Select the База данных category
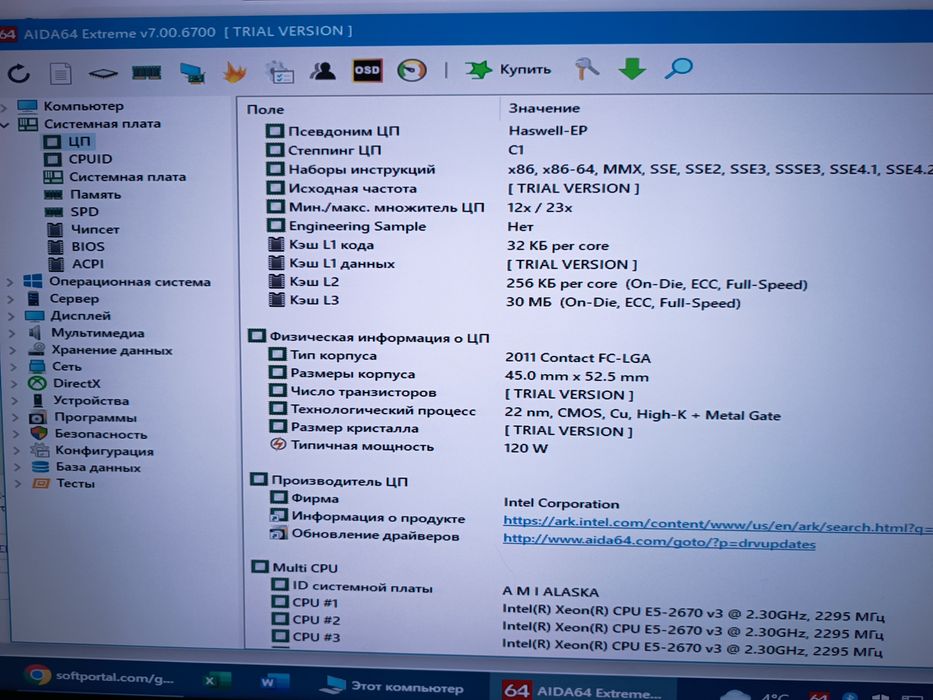This screenshot has width=933, height=700. click(98, 467)
